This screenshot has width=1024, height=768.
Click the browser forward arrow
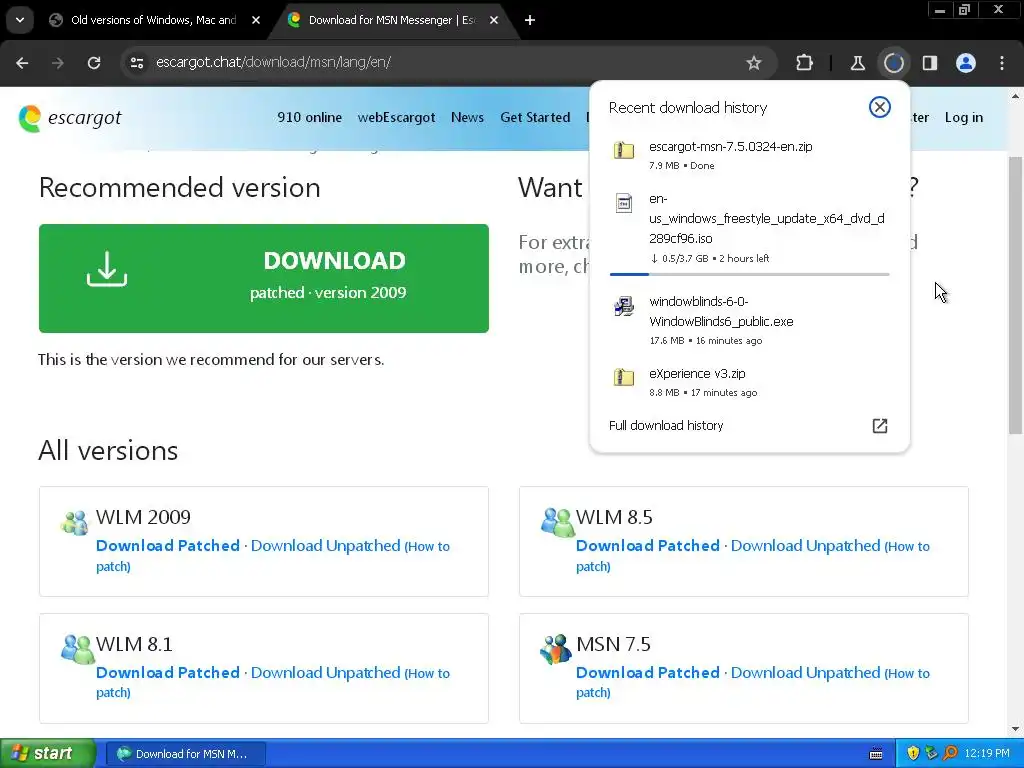[57, 63]
